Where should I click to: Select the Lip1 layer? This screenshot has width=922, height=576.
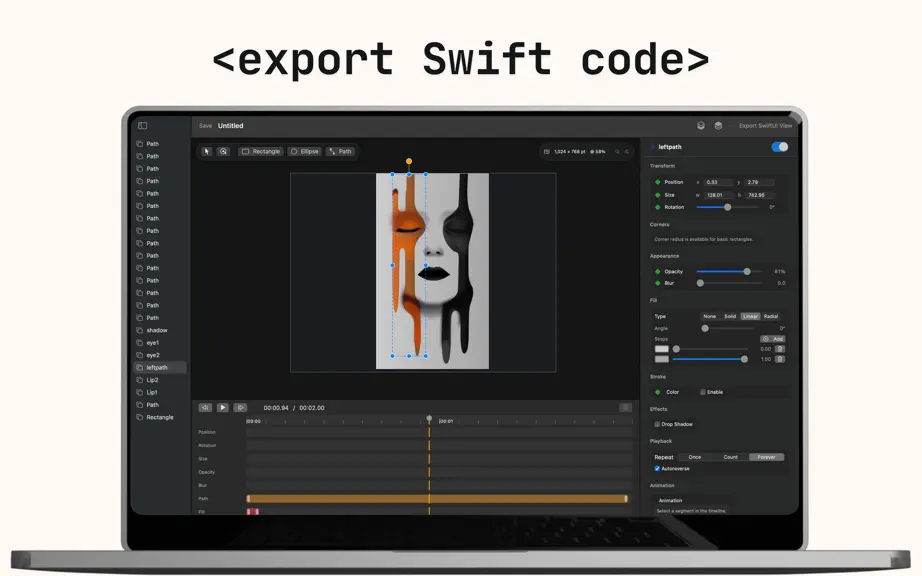click(x=160, y=392)
